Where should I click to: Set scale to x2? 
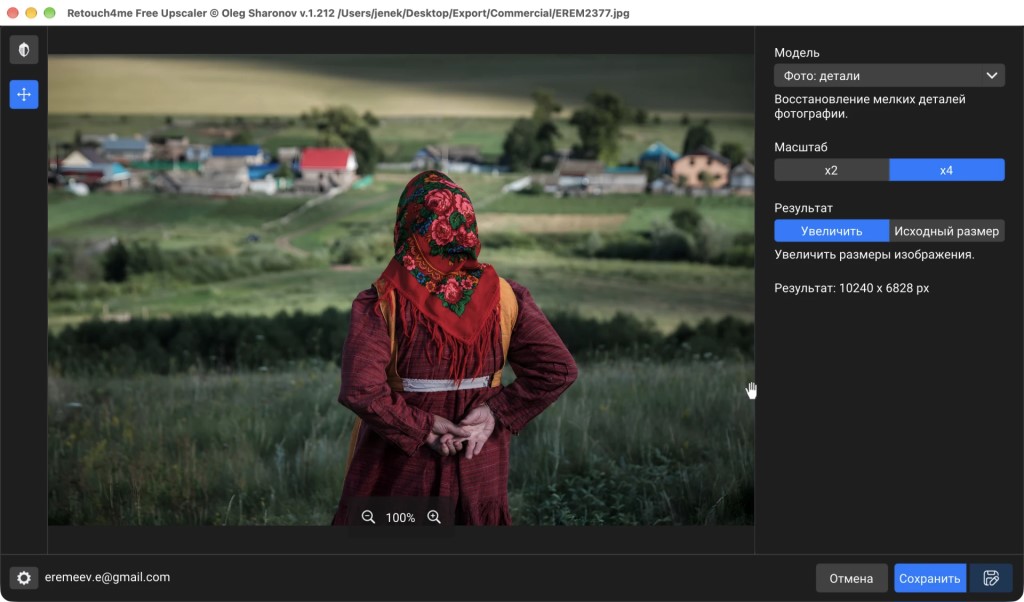click(x=831, y=170)
